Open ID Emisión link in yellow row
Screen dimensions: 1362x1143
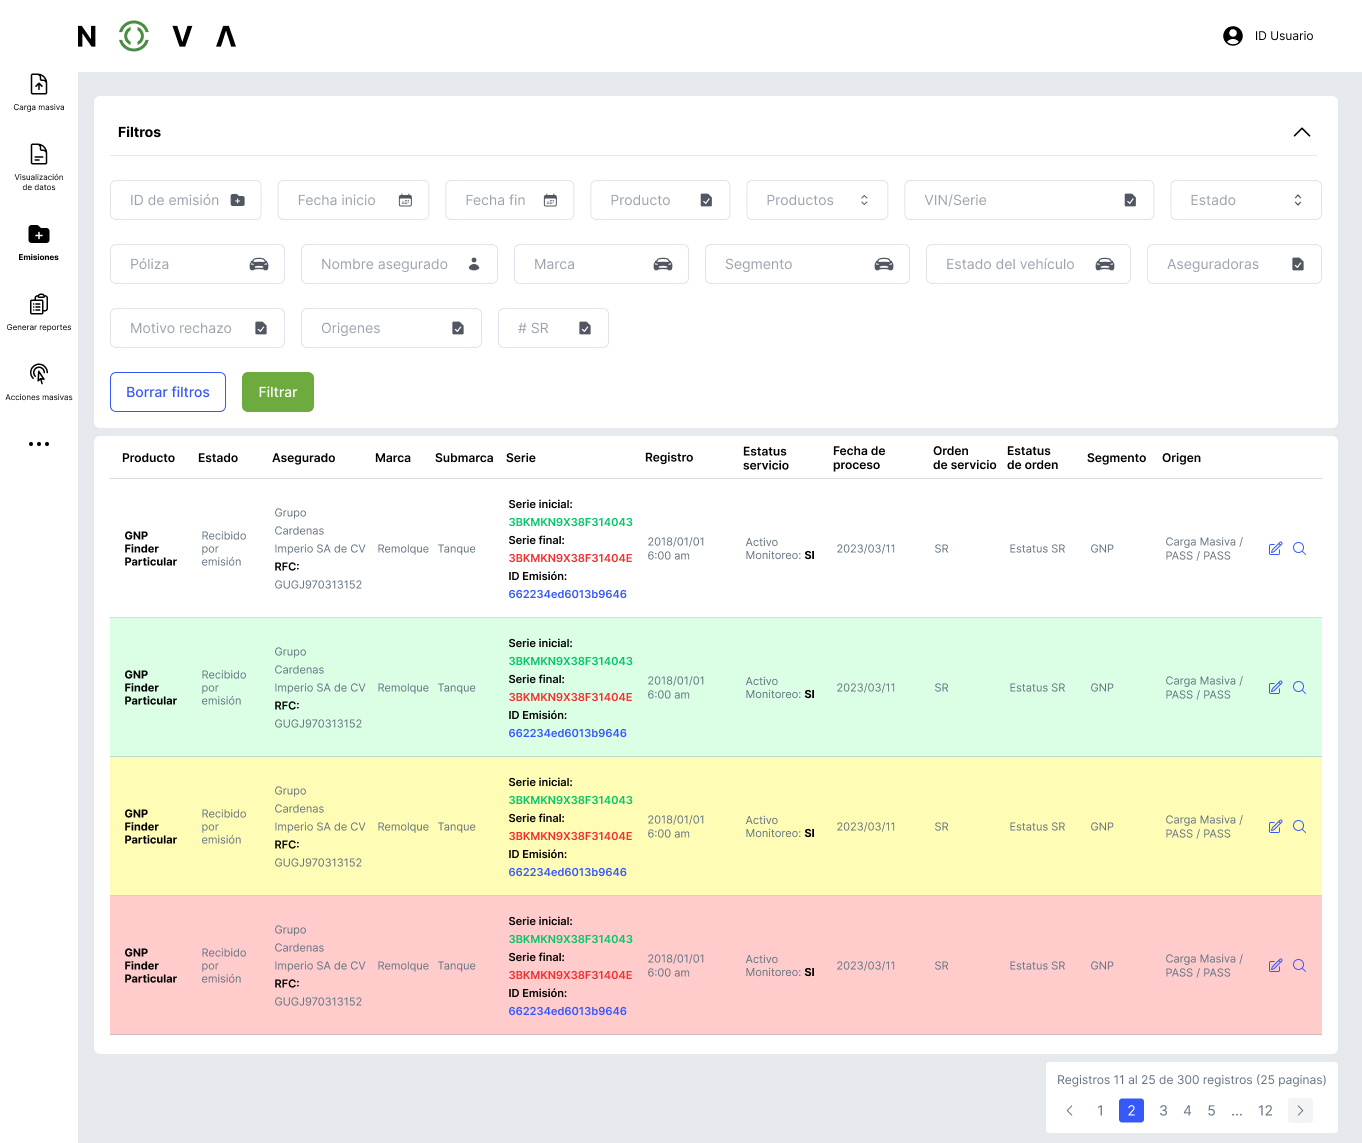coord(567,872)
